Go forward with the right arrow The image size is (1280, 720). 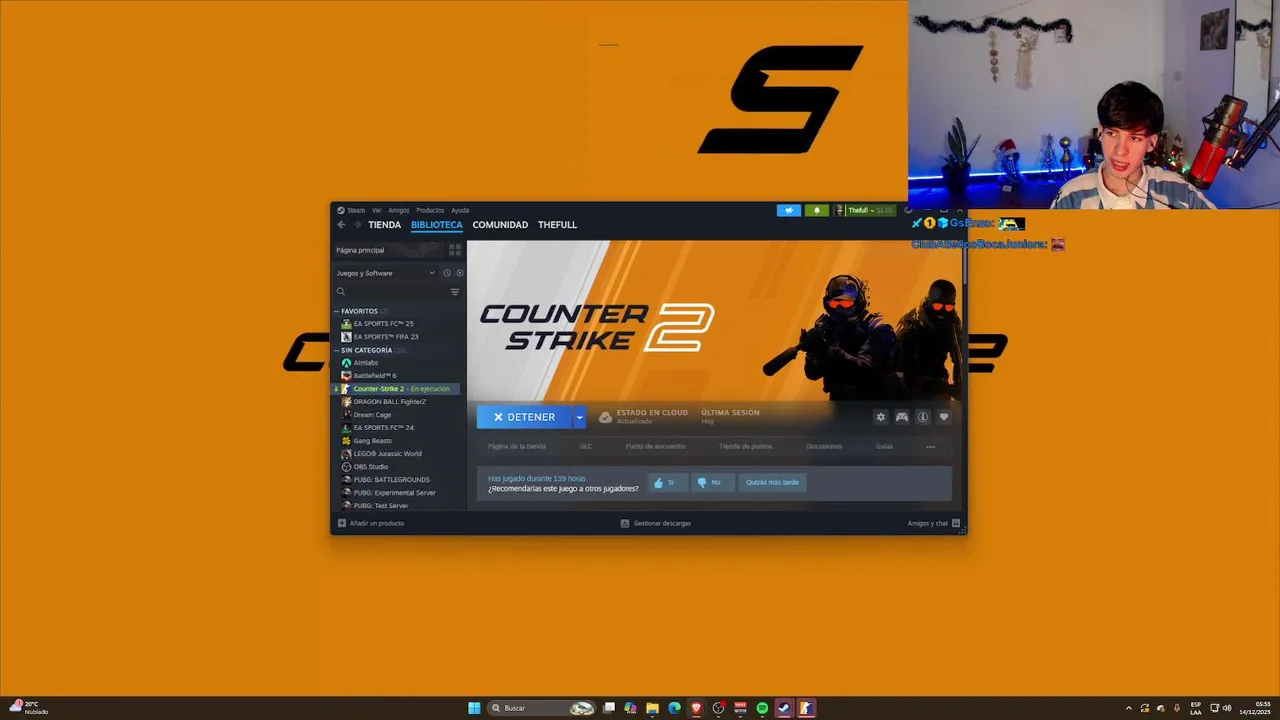356,225
